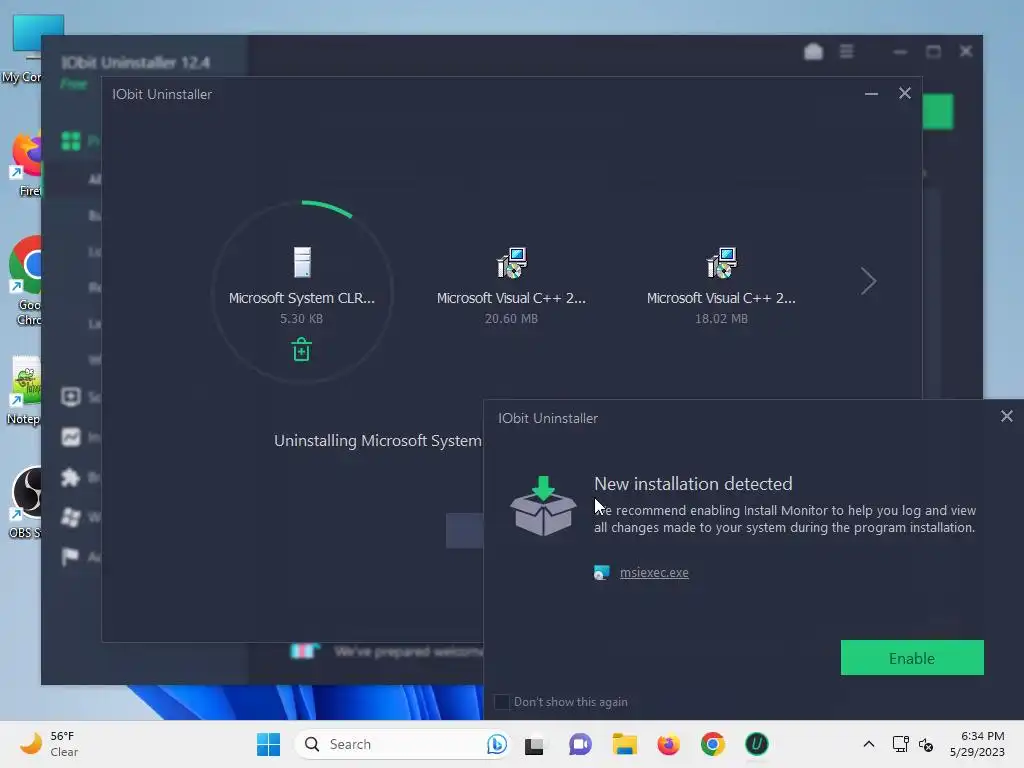Open the msiexec.exe link
1024x768 pixels.
[654, 573]
